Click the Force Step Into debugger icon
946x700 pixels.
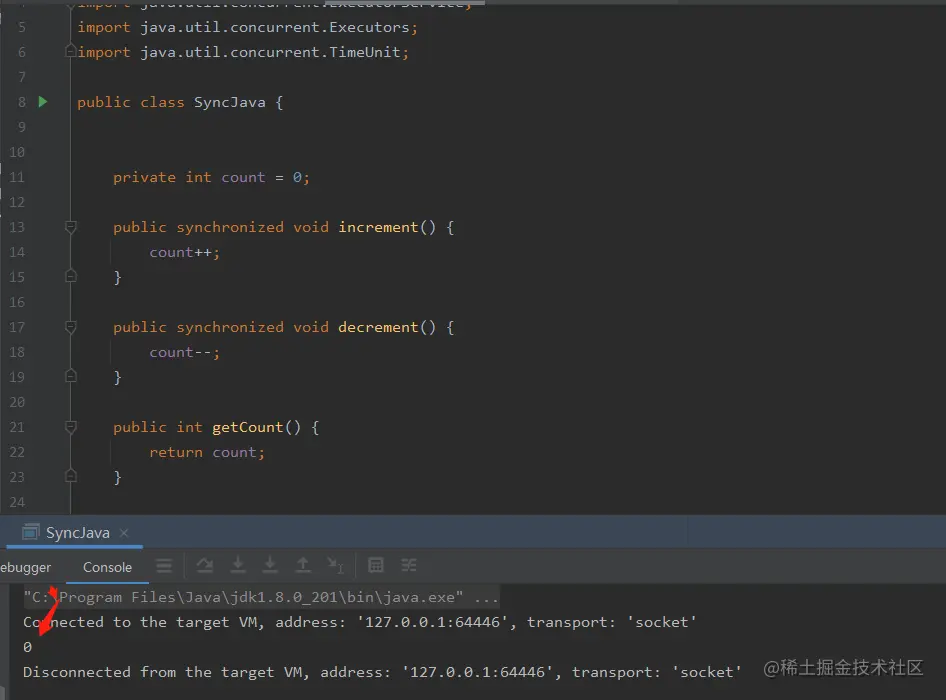tap(270, 565)
